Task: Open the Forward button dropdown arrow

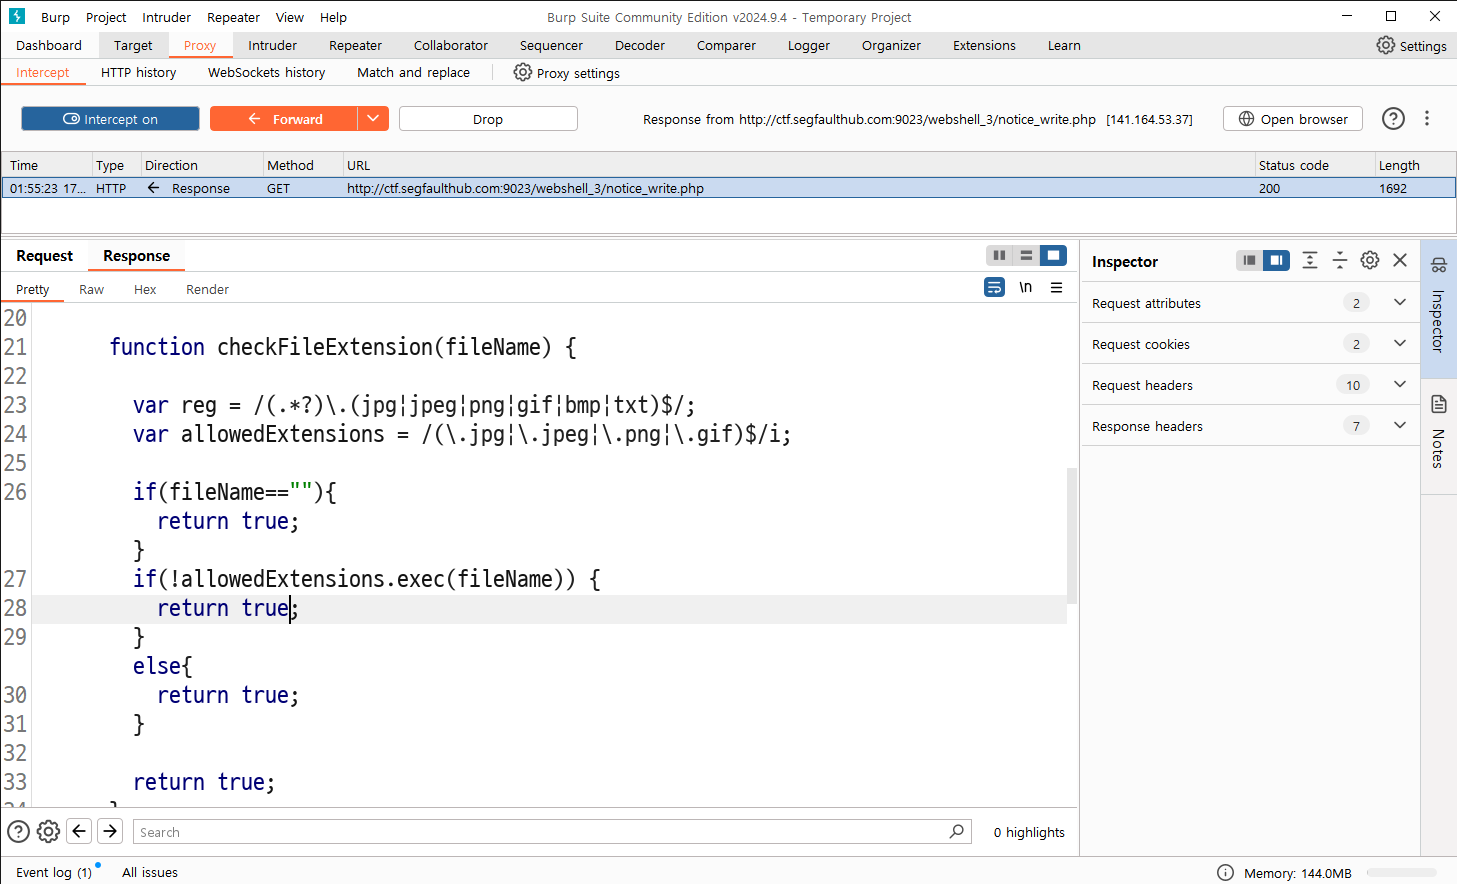Action: pos(373,118)
